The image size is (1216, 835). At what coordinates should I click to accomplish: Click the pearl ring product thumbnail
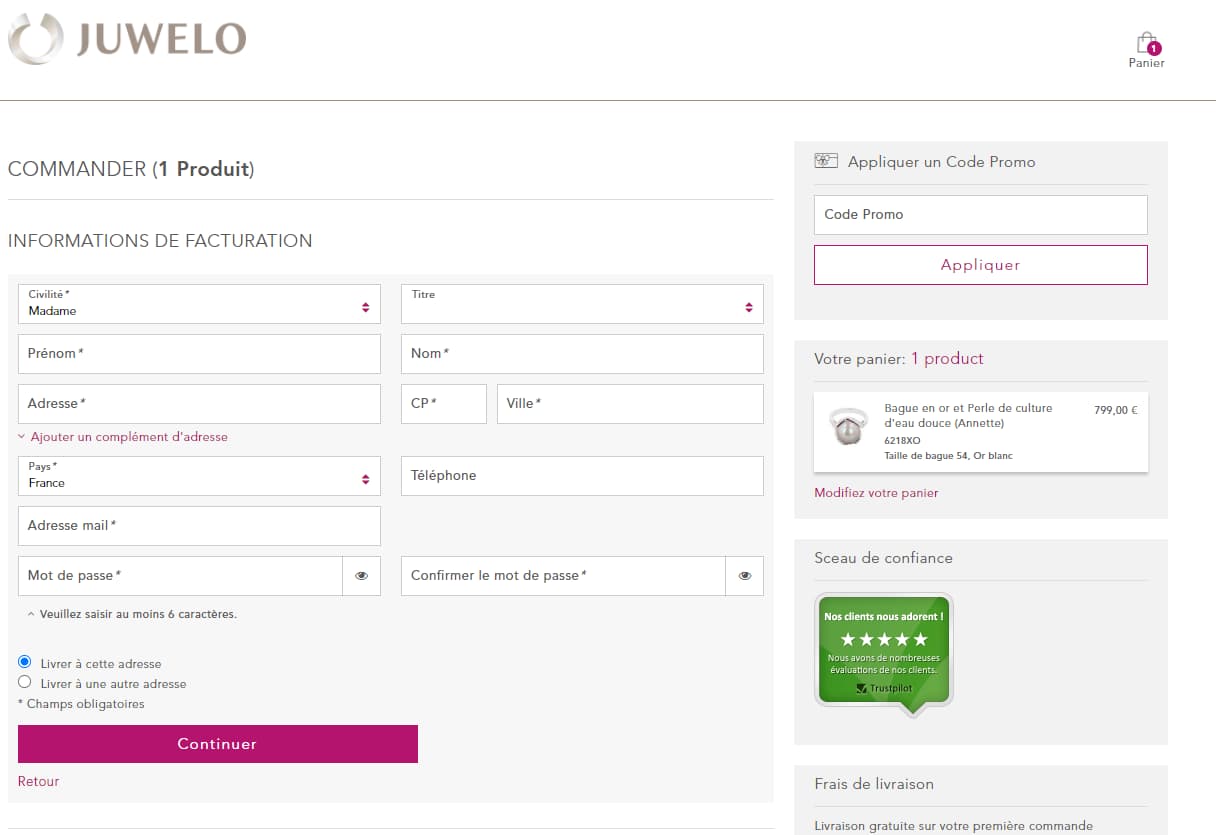click(x=848, y=427)
